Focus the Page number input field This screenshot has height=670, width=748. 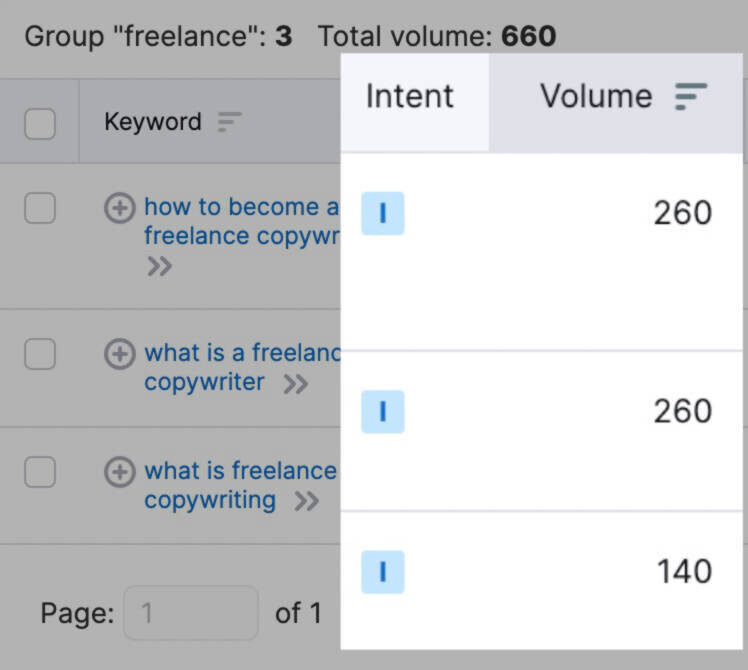tap(191, 613)
